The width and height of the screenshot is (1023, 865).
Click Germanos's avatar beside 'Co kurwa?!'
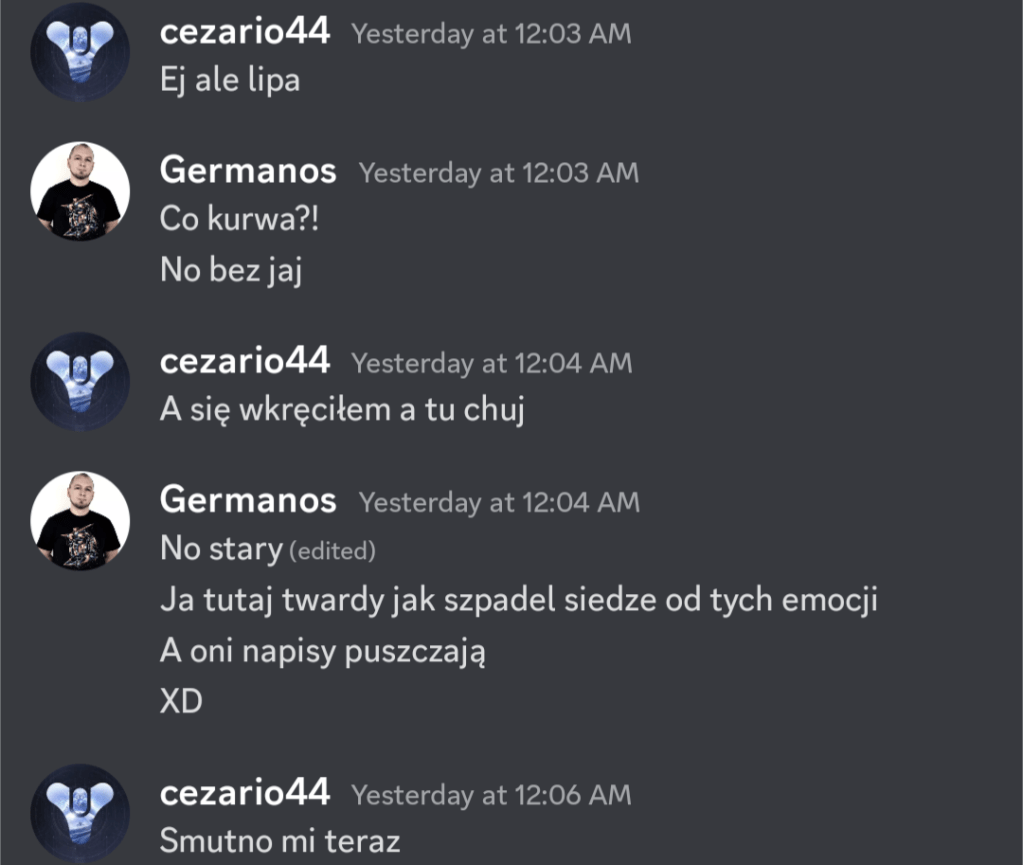point(80,191)
